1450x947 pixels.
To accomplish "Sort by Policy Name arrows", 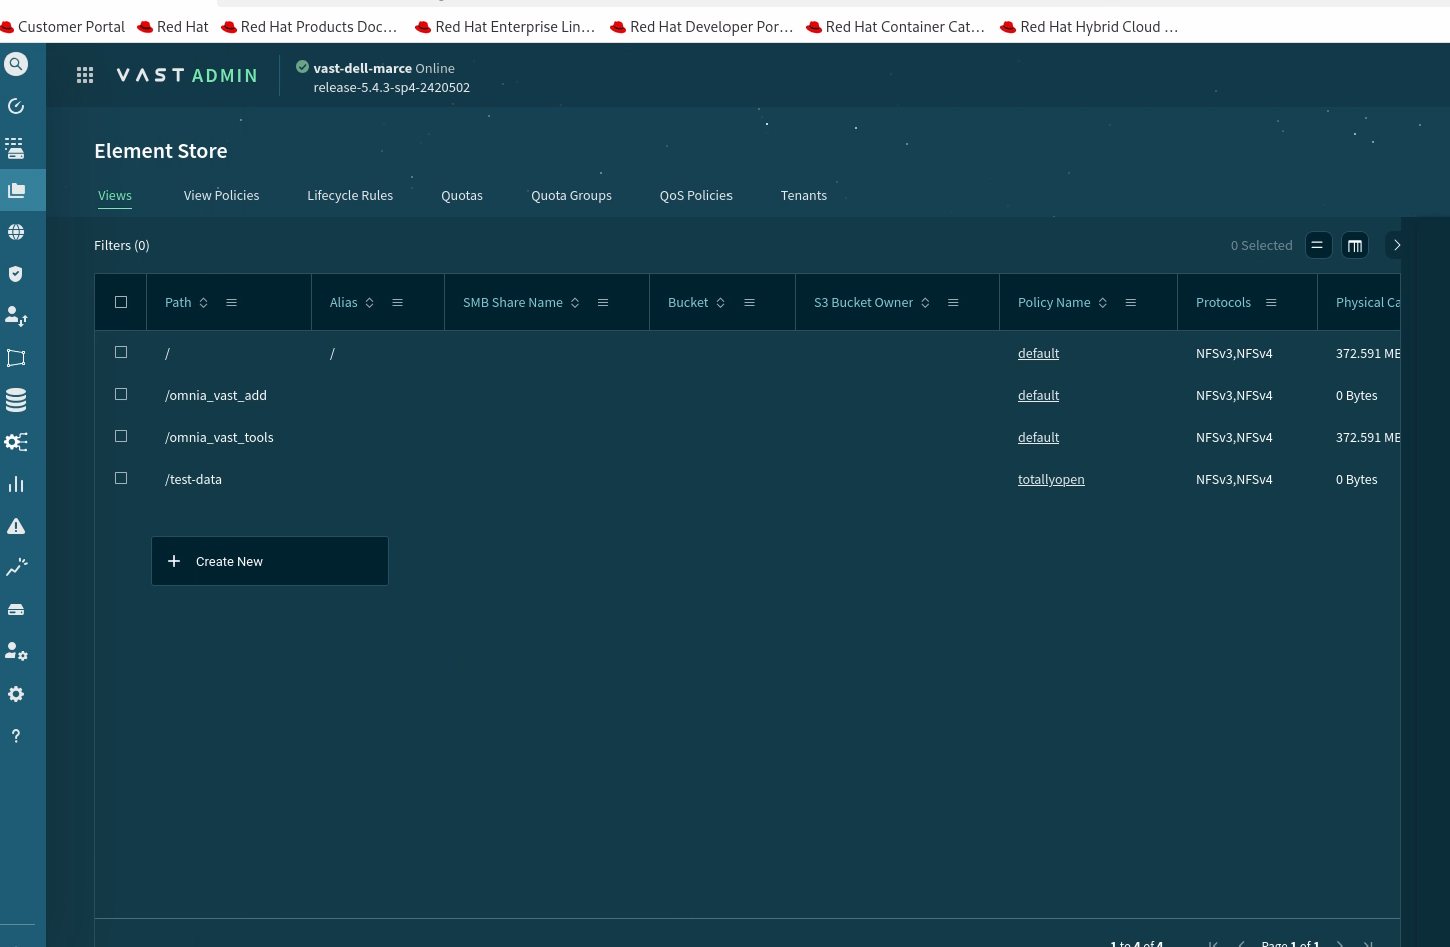I will (x=1103, y=302).
